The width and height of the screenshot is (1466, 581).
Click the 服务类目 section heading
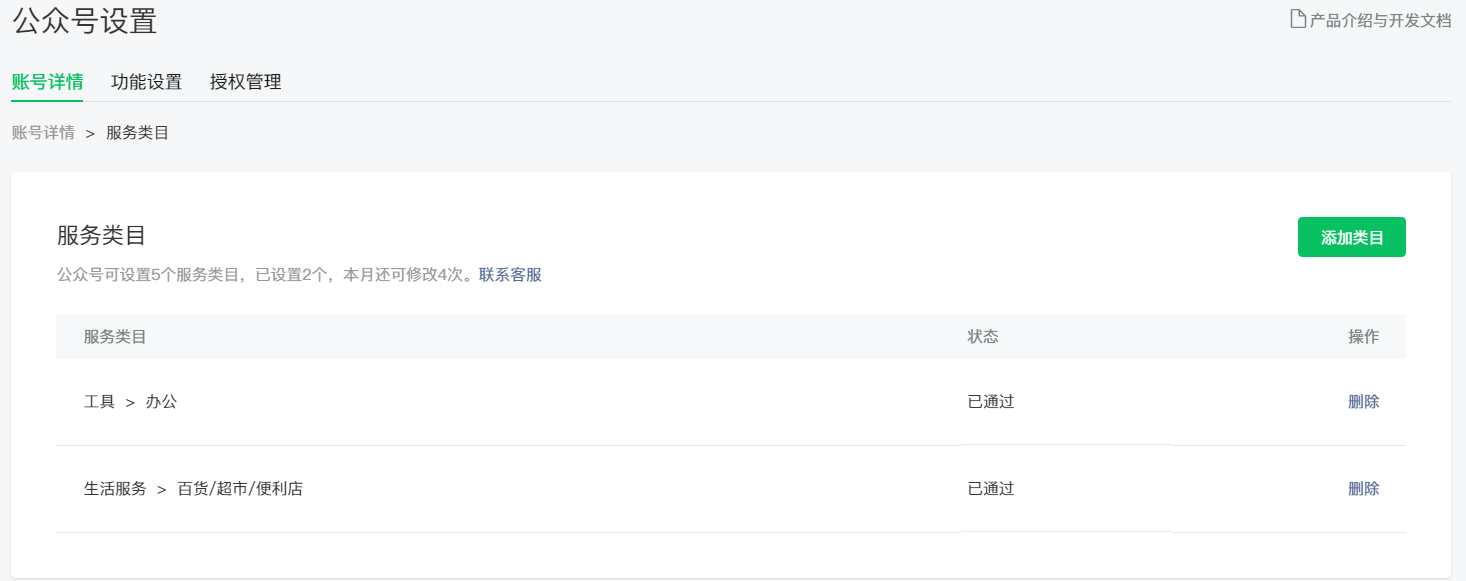[102, 236]
